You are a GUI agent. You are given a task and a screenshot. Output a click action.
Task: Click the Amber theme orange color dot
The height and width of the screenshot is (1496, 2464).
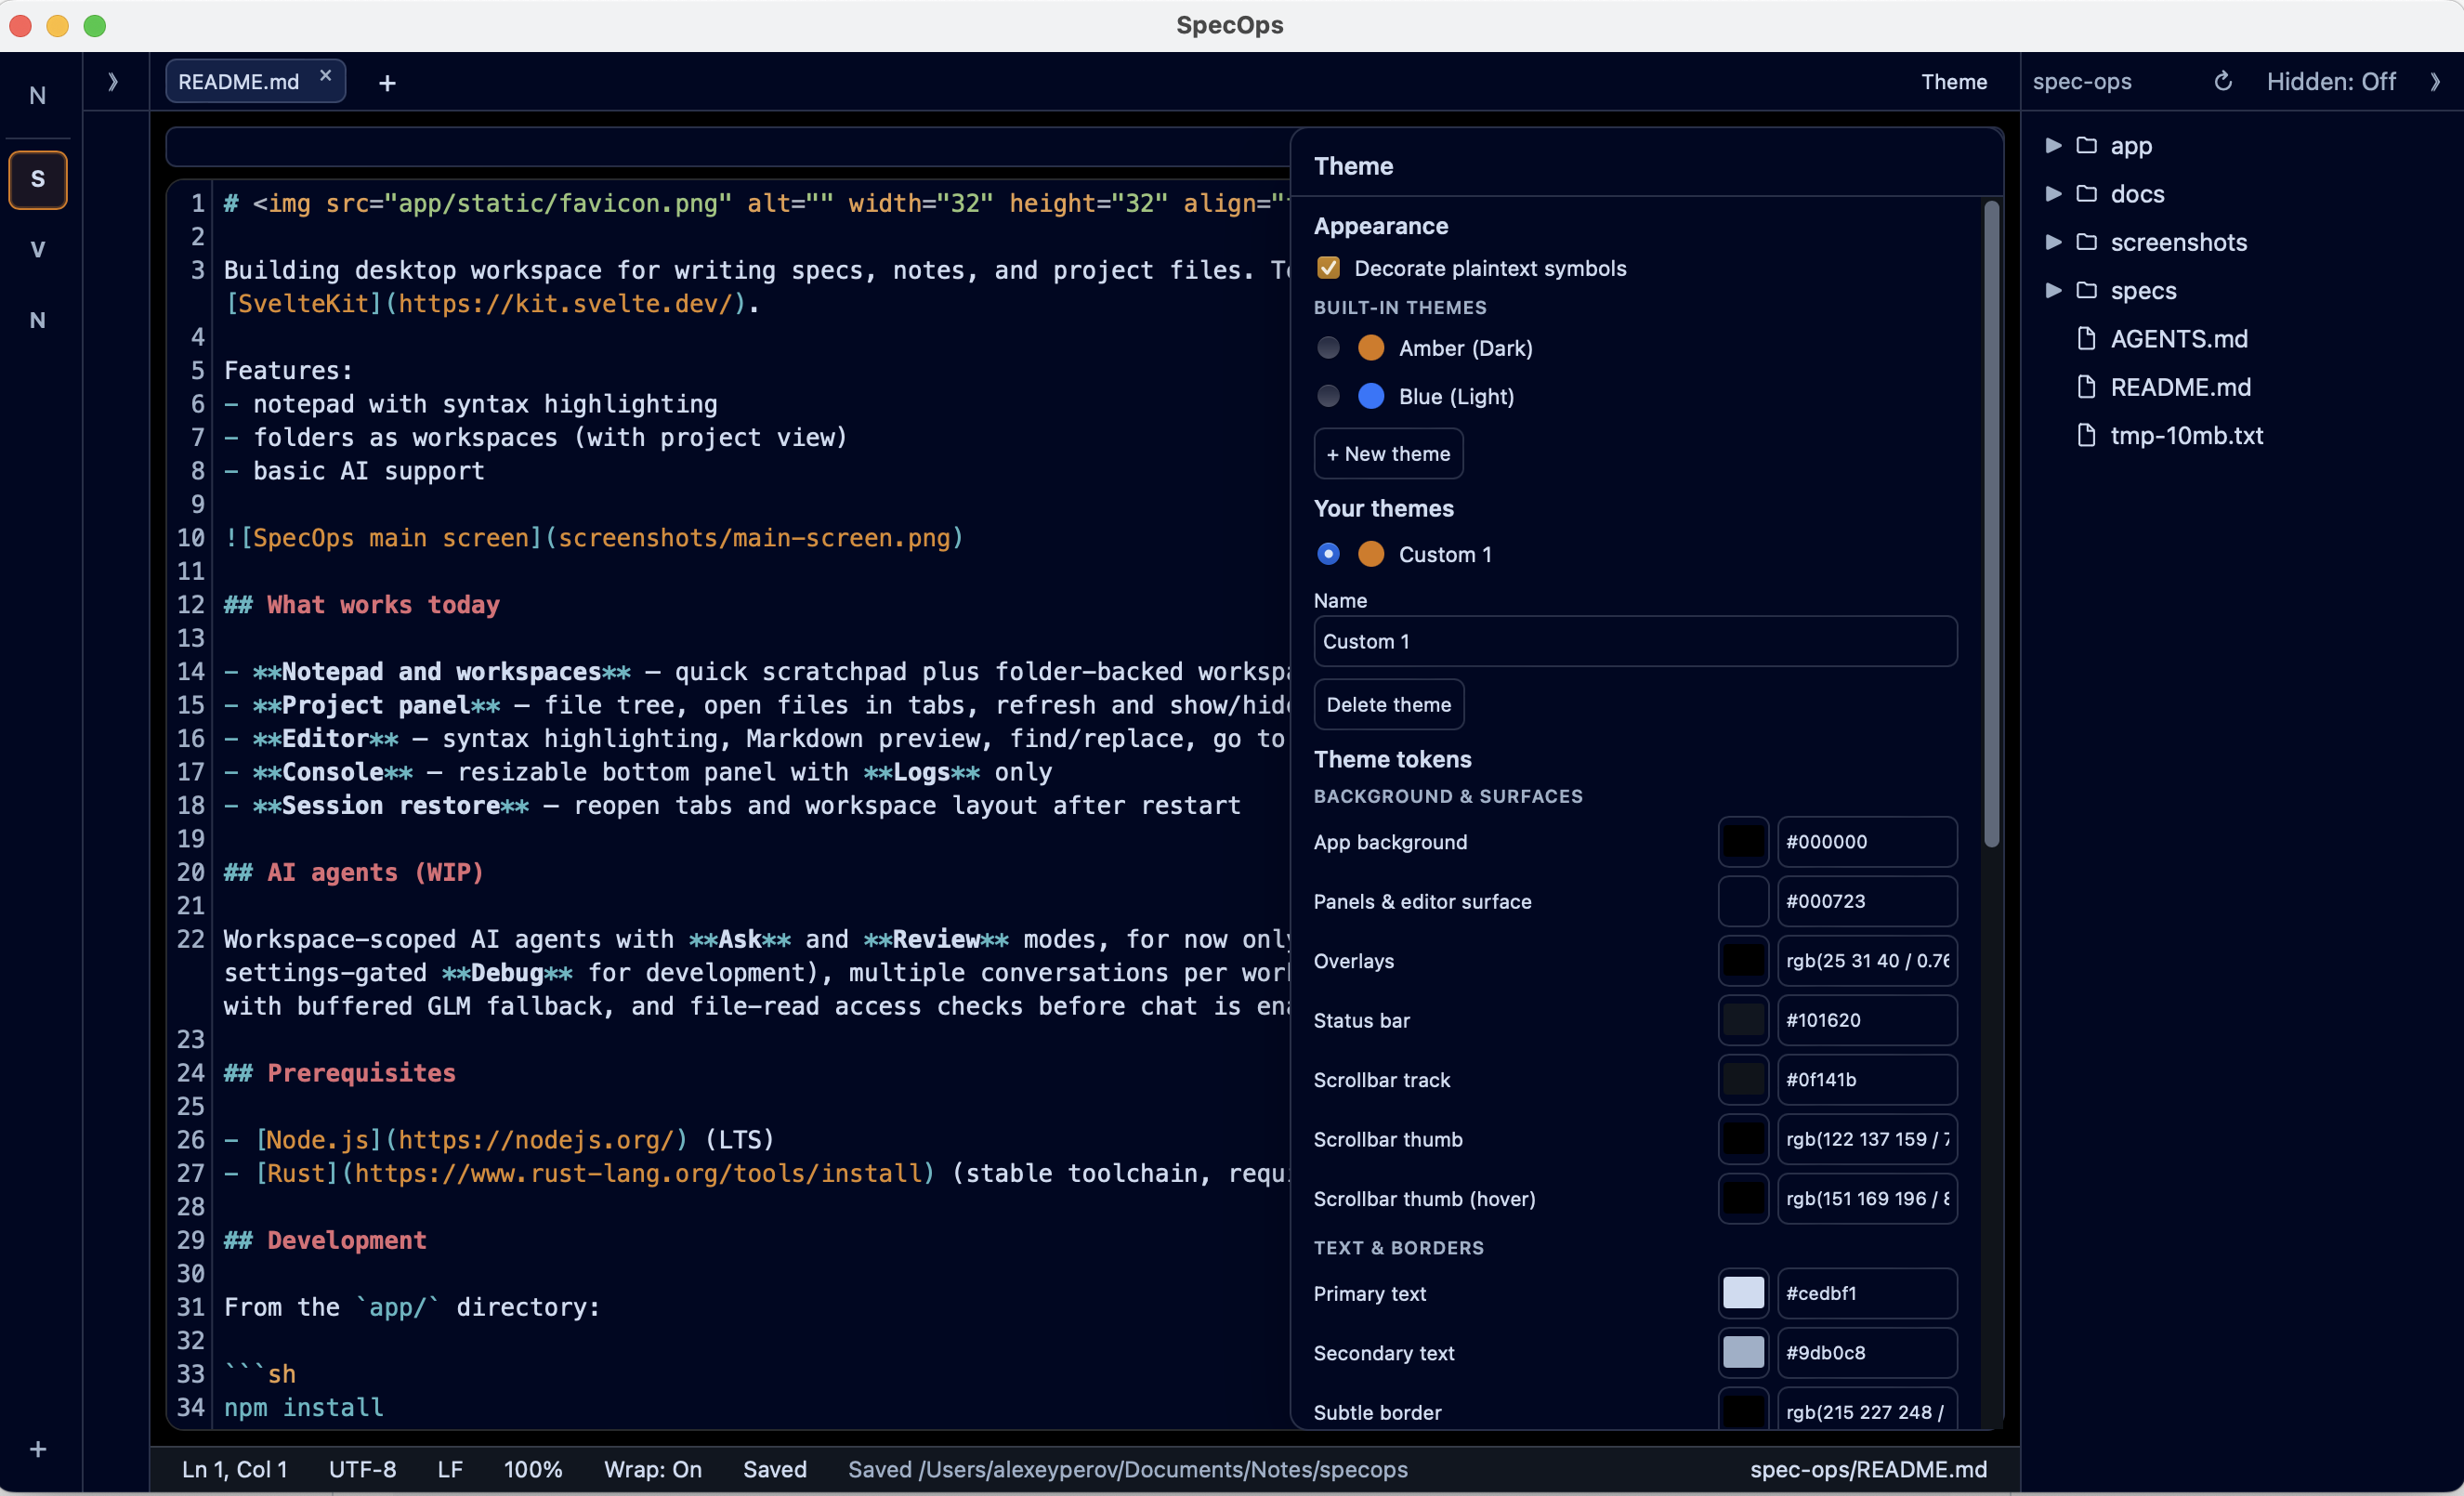click(x=1371, y=348)
